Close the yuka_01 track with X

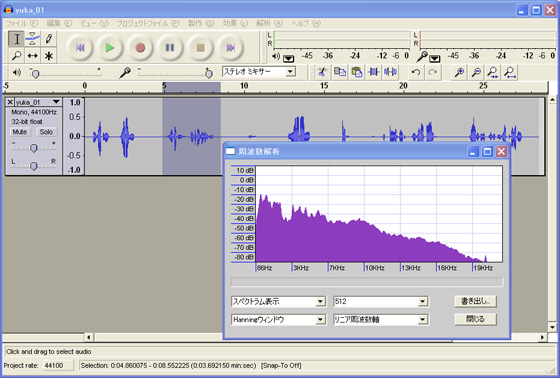pyautogui.click(x=10, y=102)
